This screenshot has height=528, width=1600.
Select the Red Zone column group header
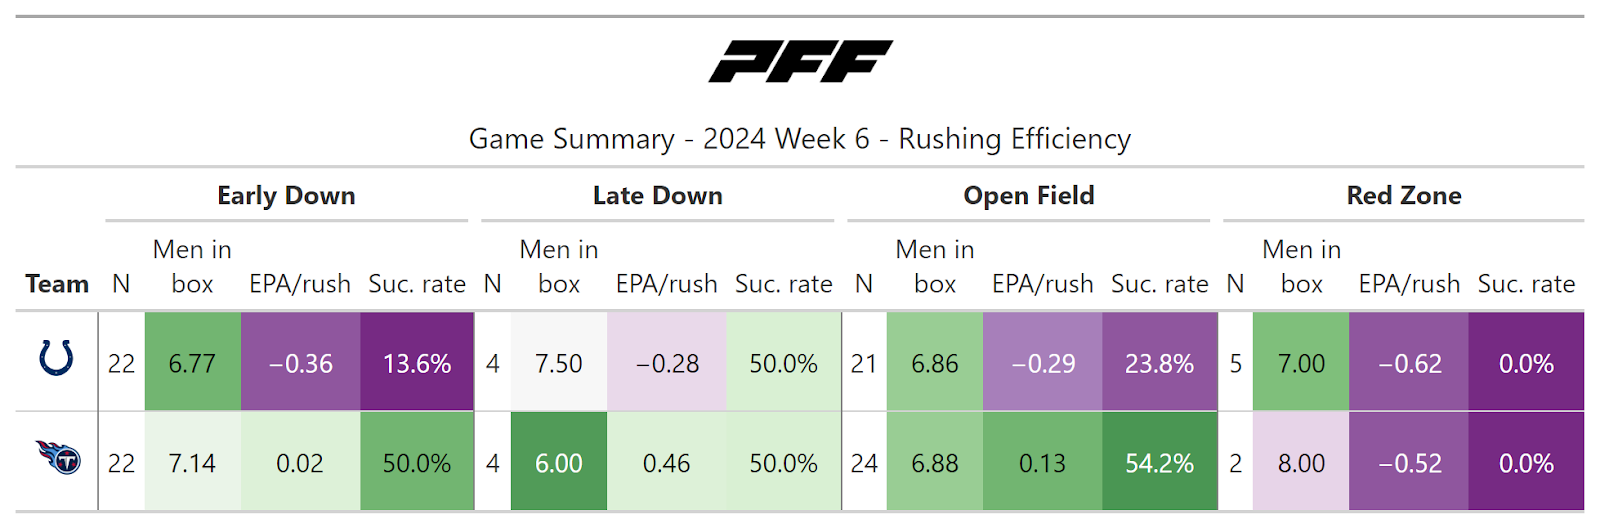coord(1403,196)
